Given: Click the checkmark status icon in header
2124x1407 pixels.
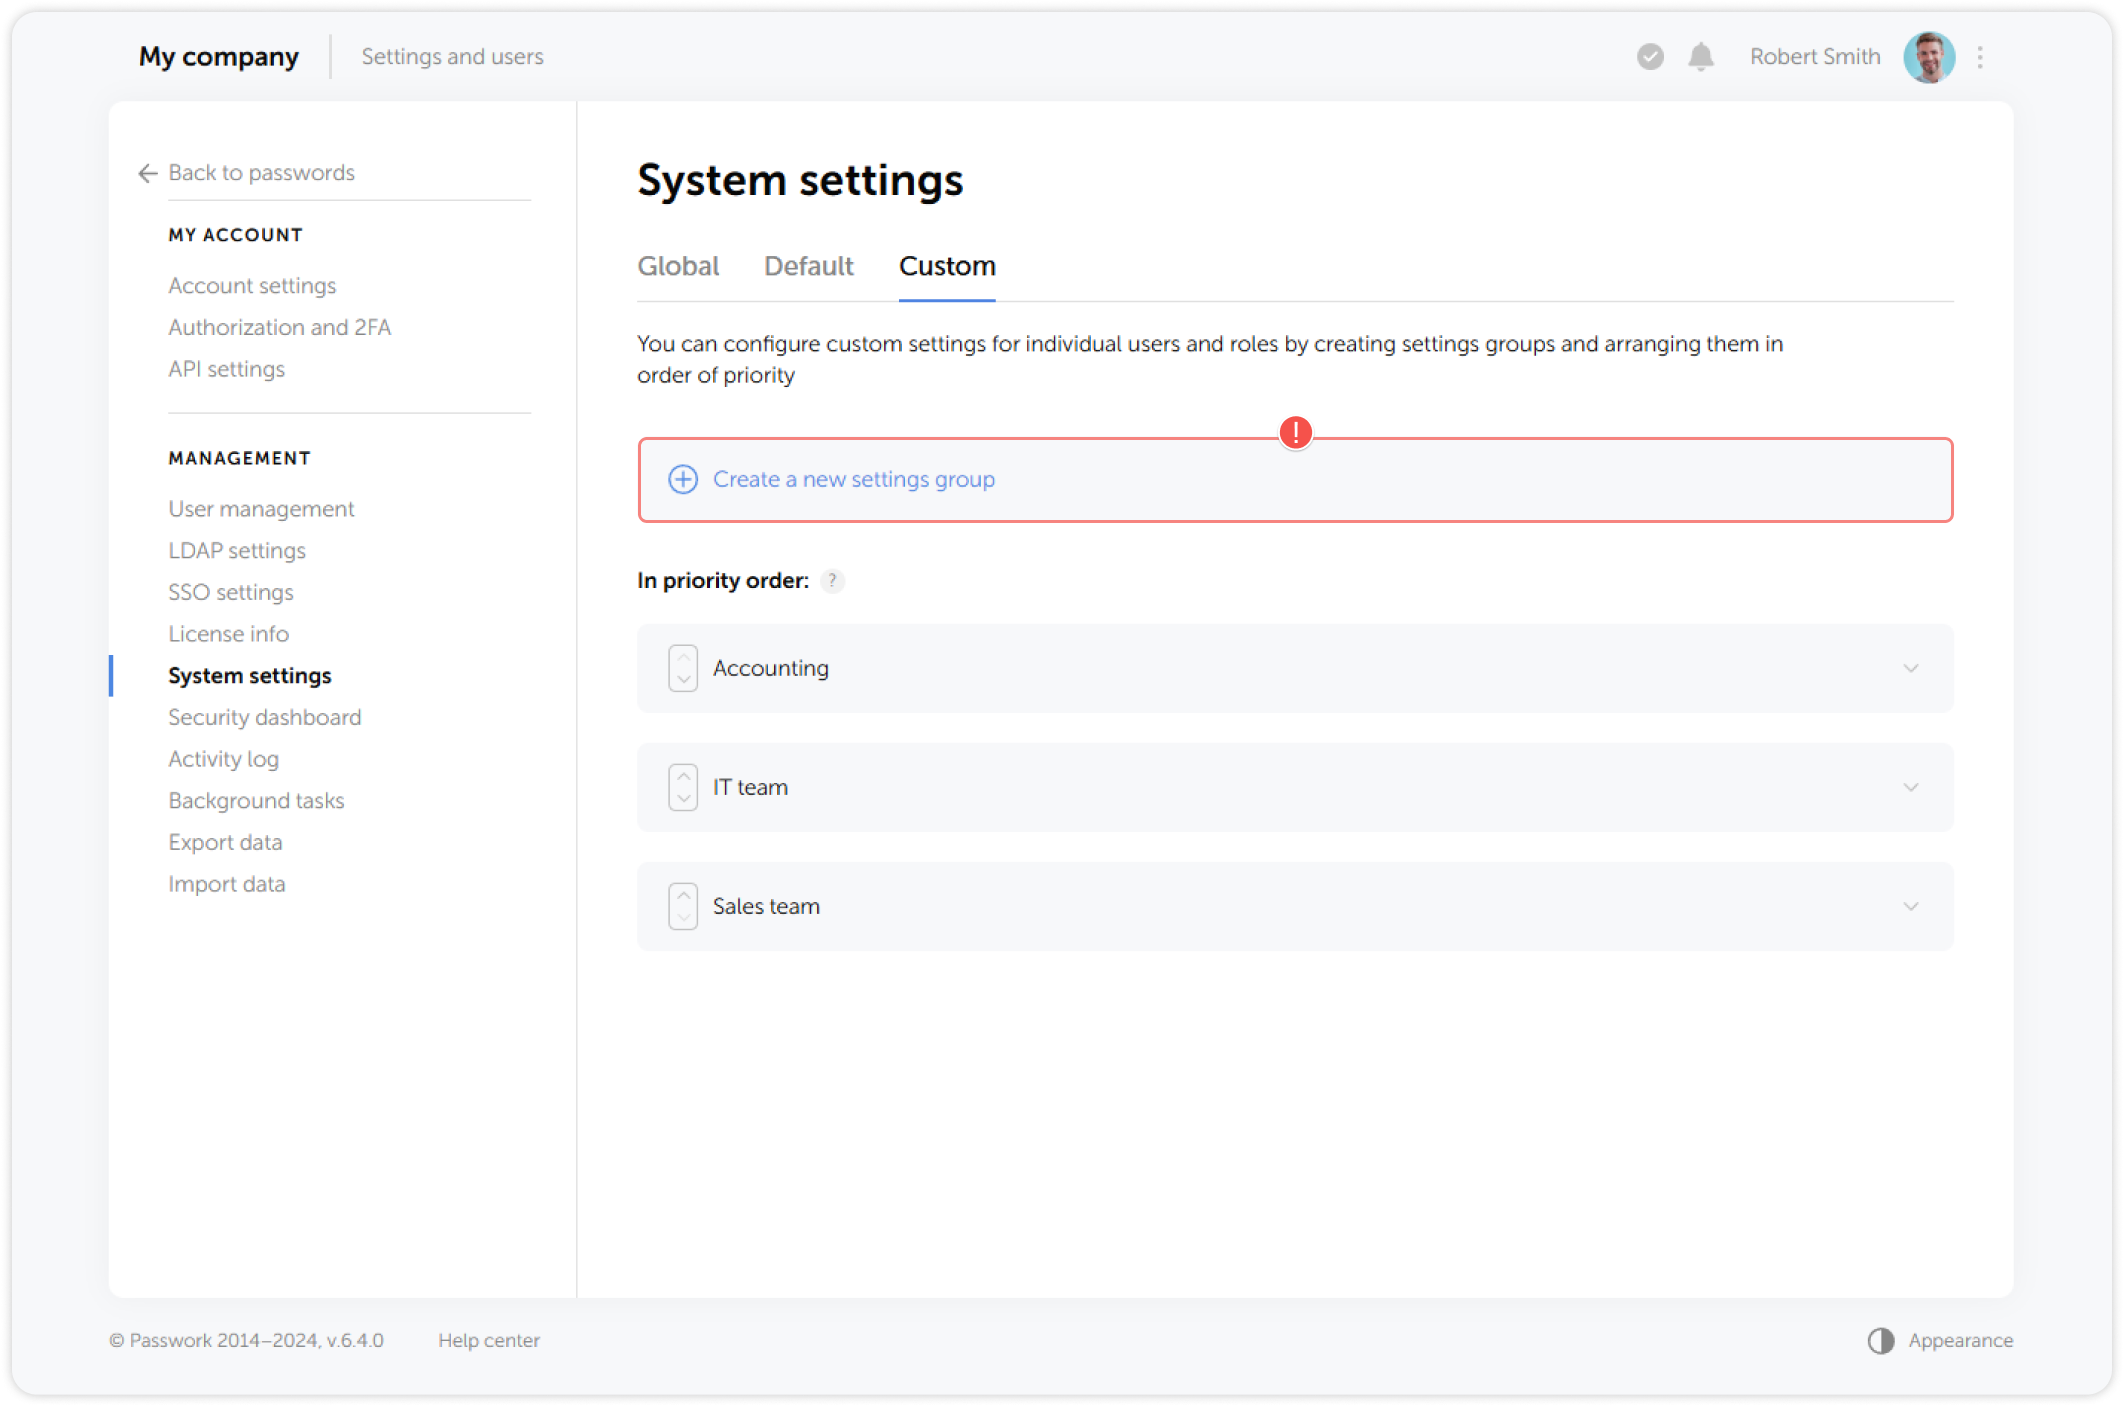Looking at the screenshot, I should click(x=1649, y=57).
